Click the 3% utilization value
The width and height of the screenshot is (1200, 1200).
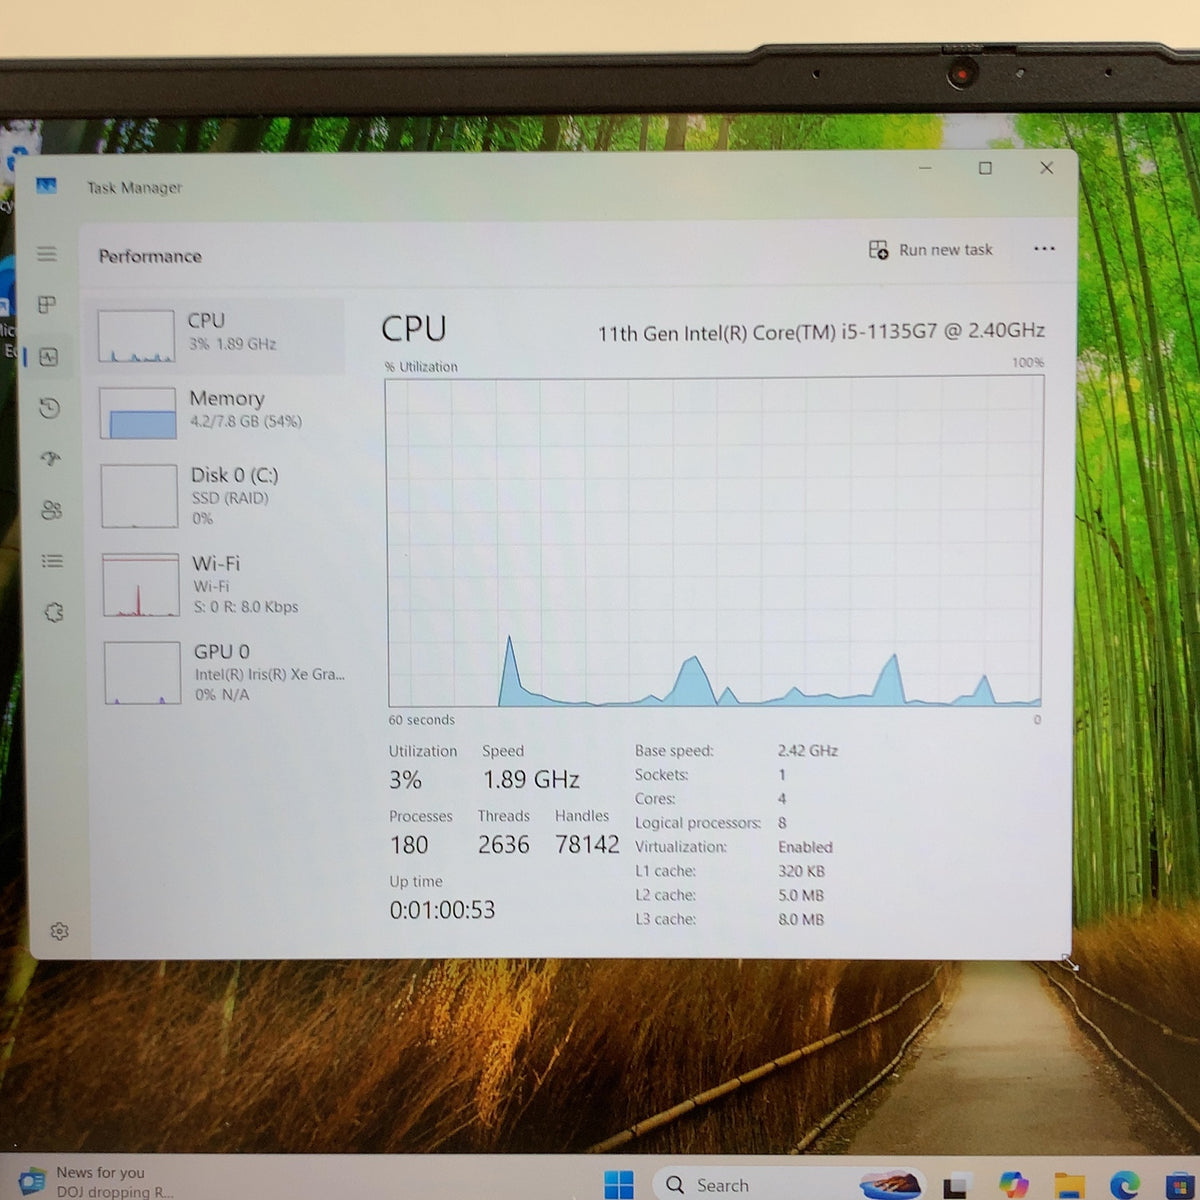point(405,780)
